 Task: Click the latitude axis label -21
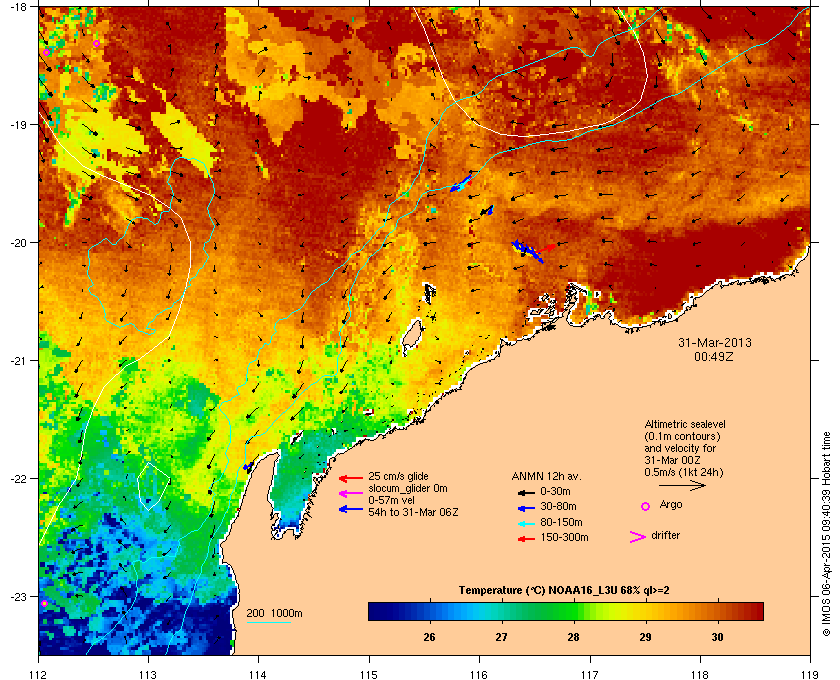point(20,361)
